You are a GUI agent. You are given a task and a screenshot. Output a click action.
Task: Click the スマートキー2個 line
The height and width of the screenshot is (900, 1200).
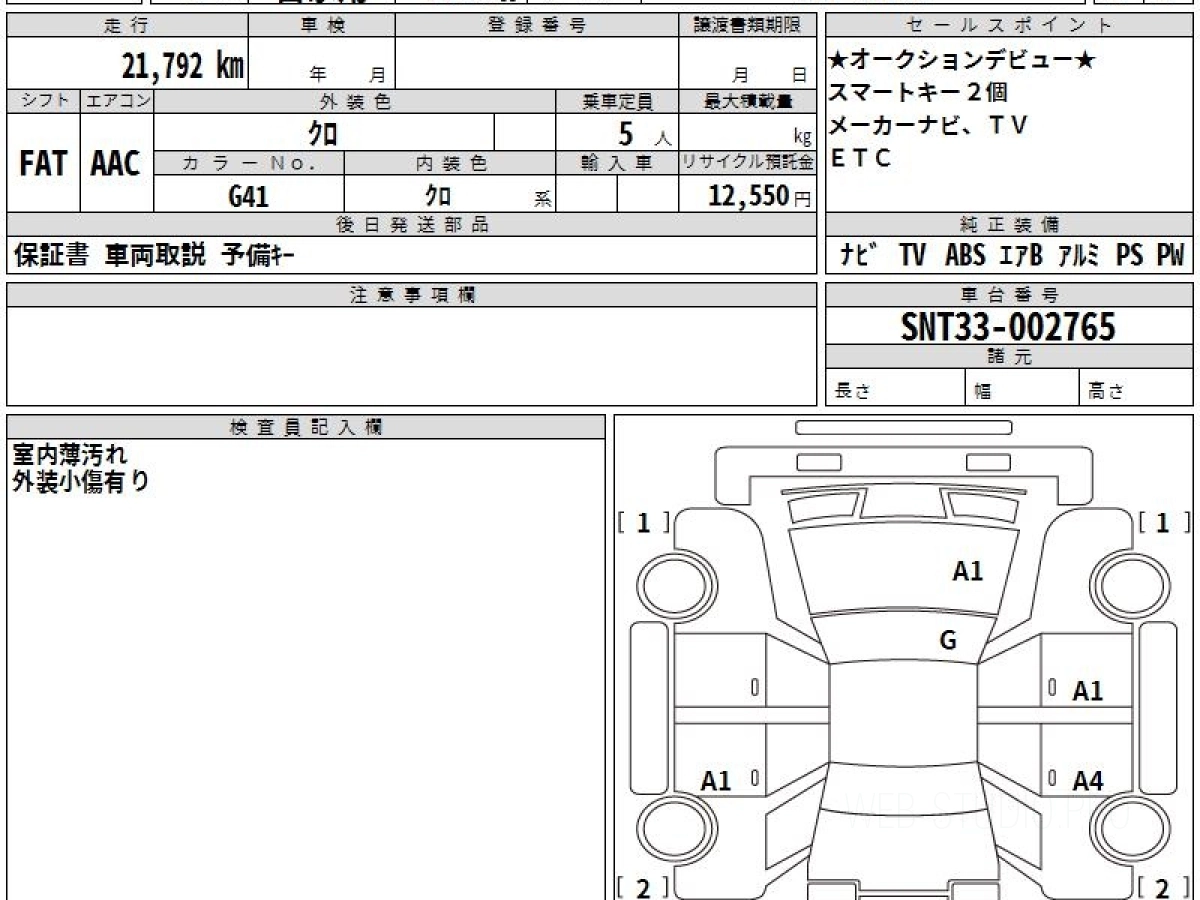tap(919, 93)
